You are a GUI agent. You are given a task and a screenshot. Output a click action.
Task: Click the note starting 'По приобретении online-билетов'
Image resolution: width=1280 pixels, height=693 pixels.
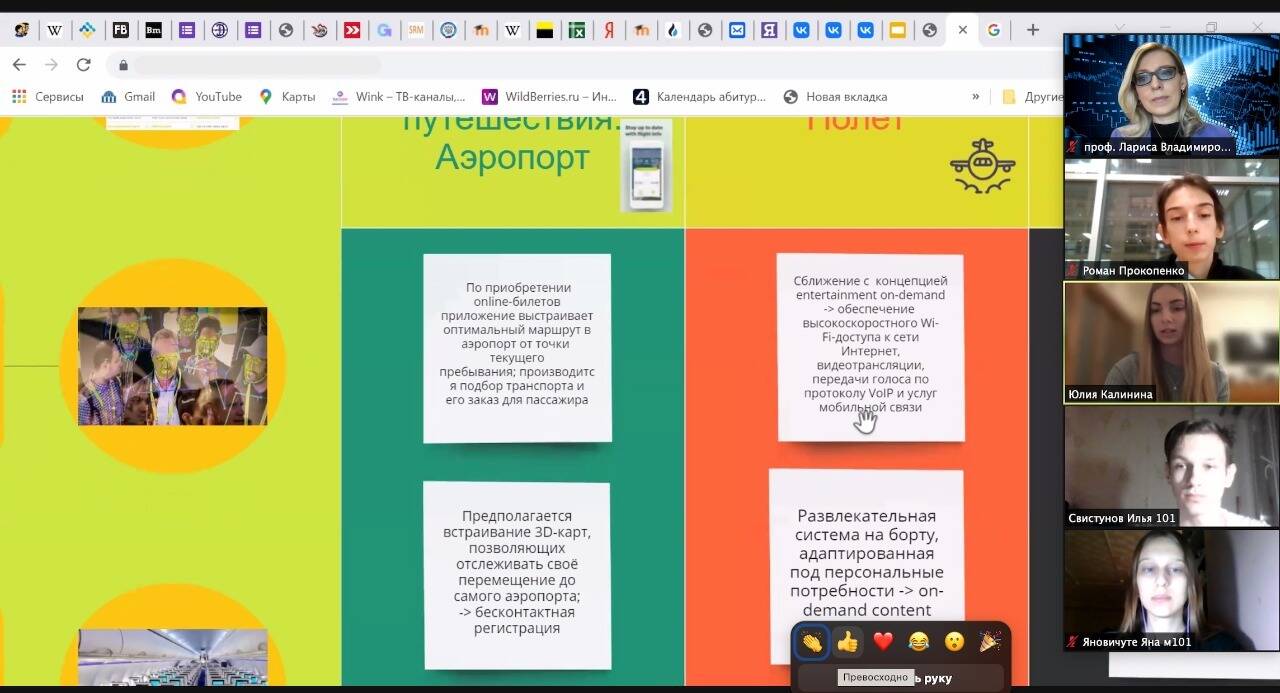(517, 348)
